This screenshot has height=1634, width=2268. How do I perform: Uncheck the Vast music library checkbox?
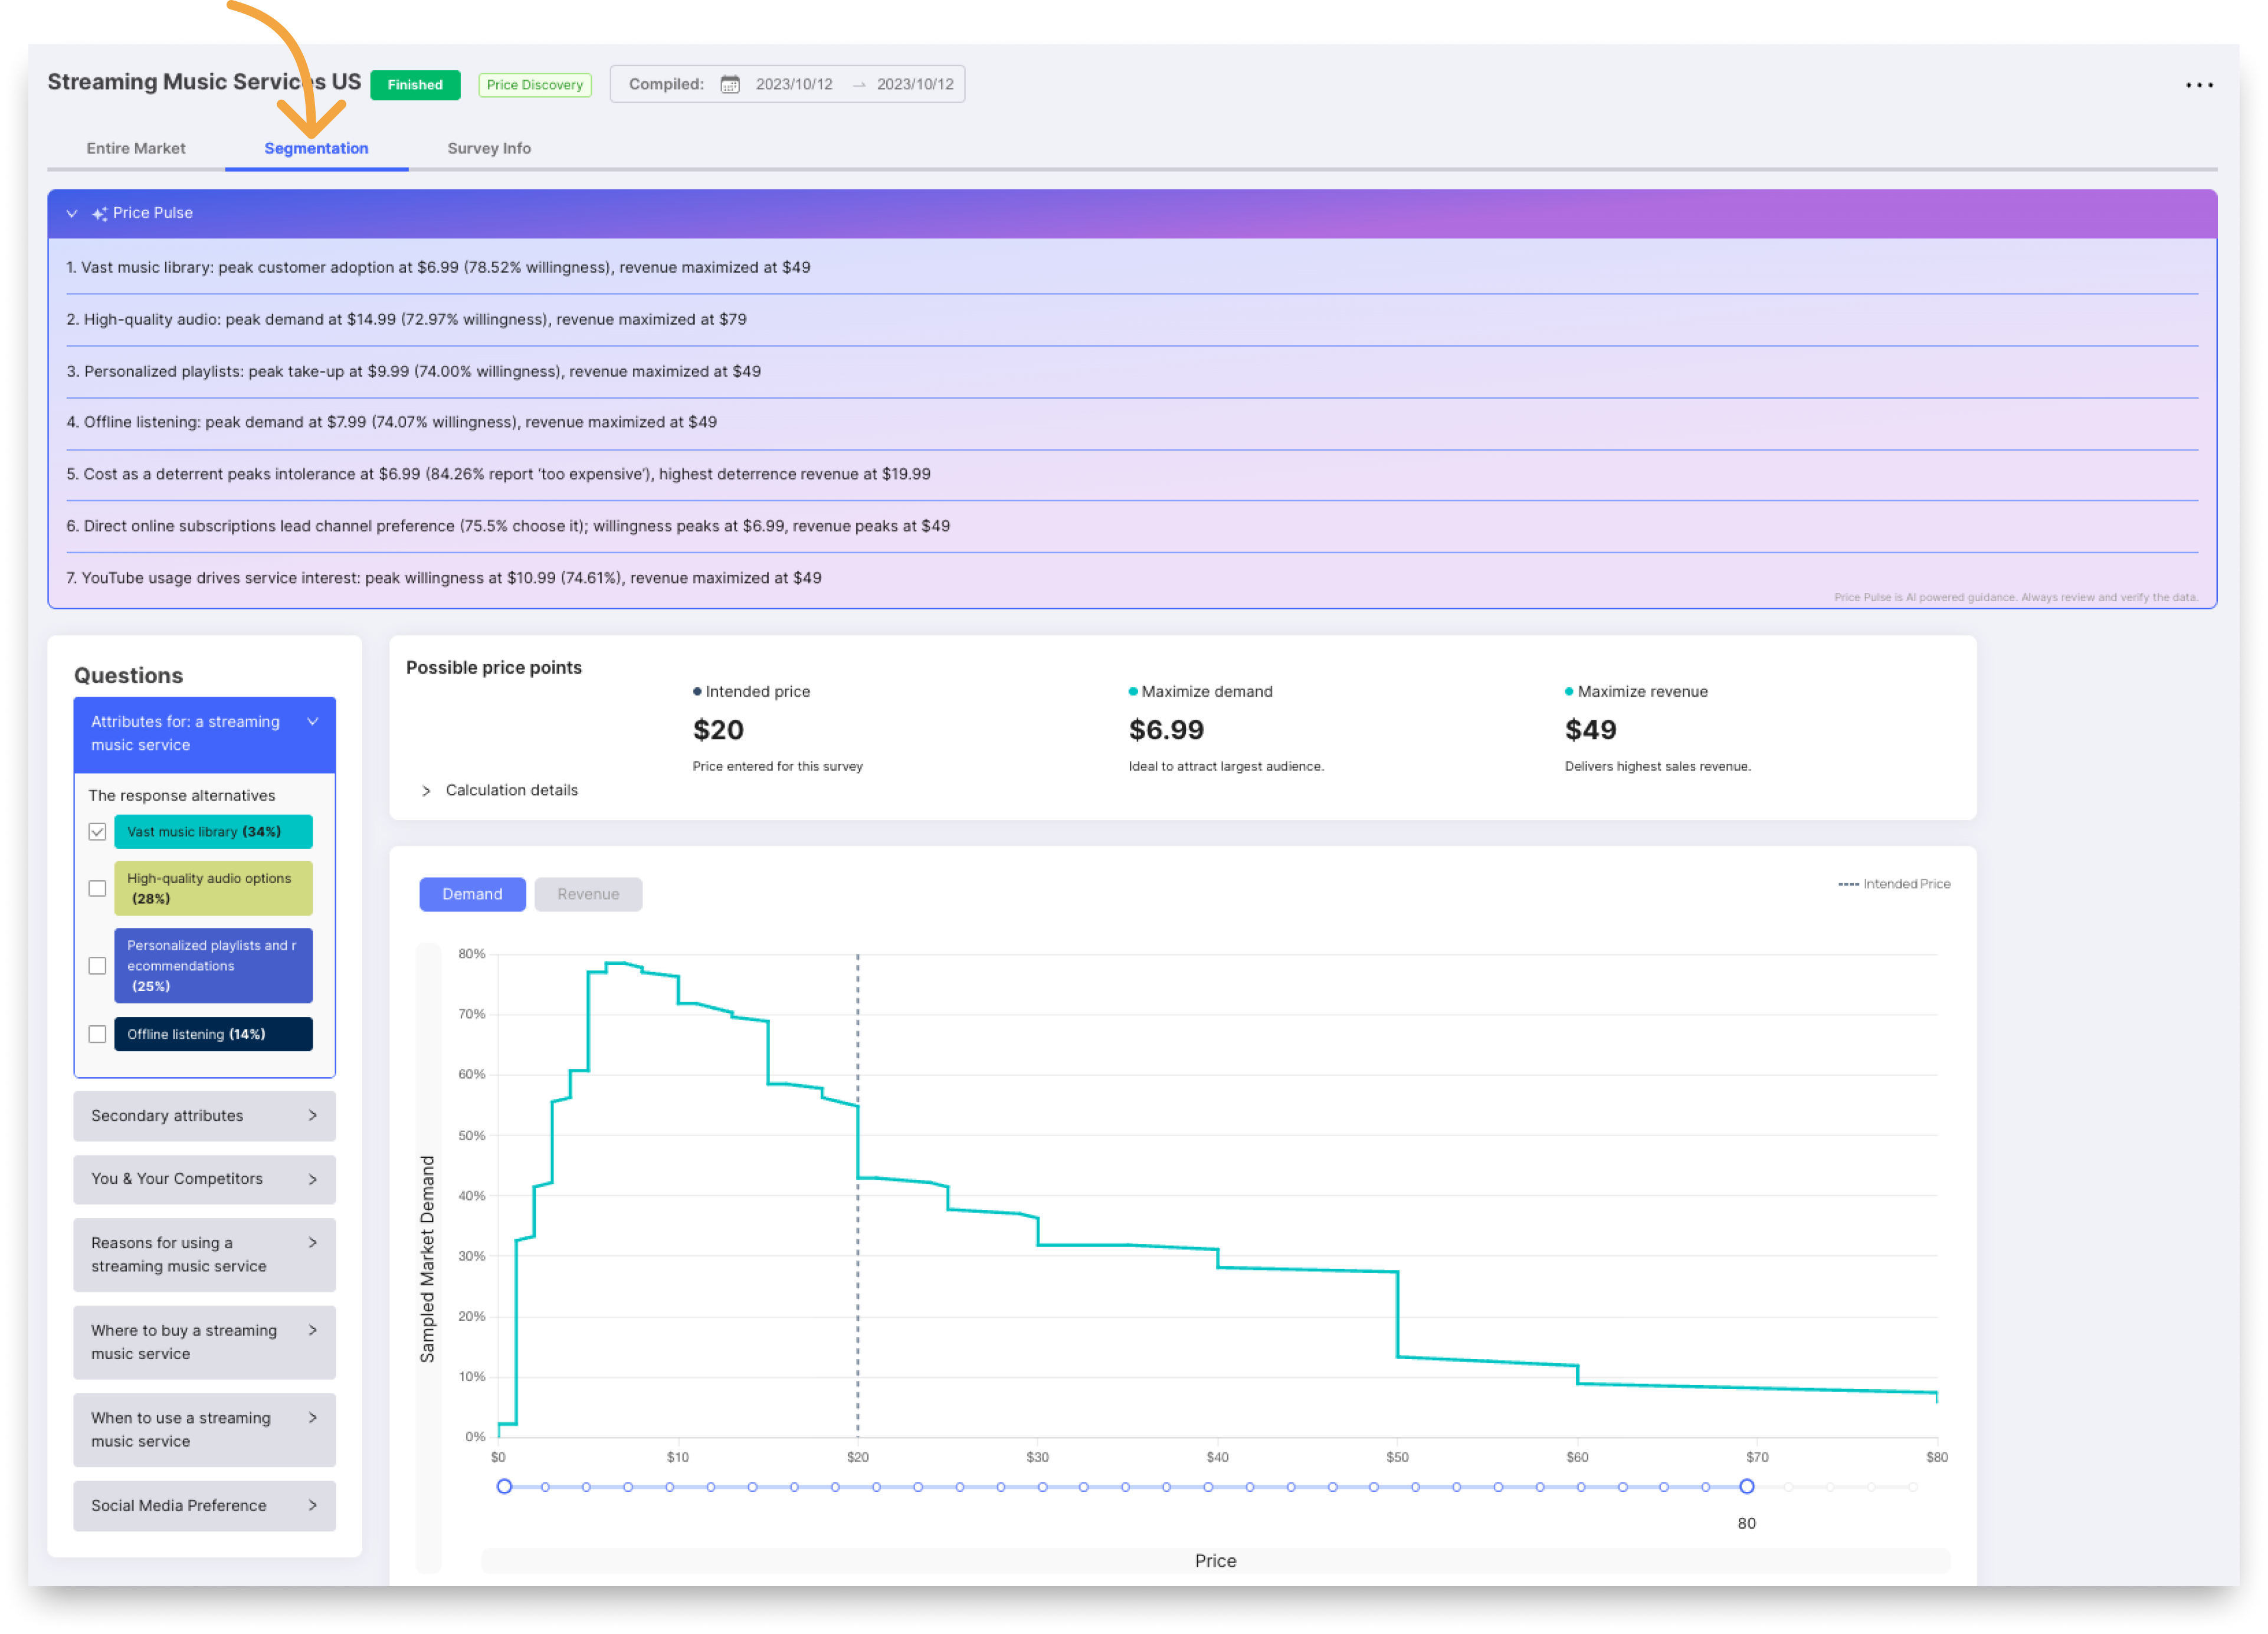point(97,832)
